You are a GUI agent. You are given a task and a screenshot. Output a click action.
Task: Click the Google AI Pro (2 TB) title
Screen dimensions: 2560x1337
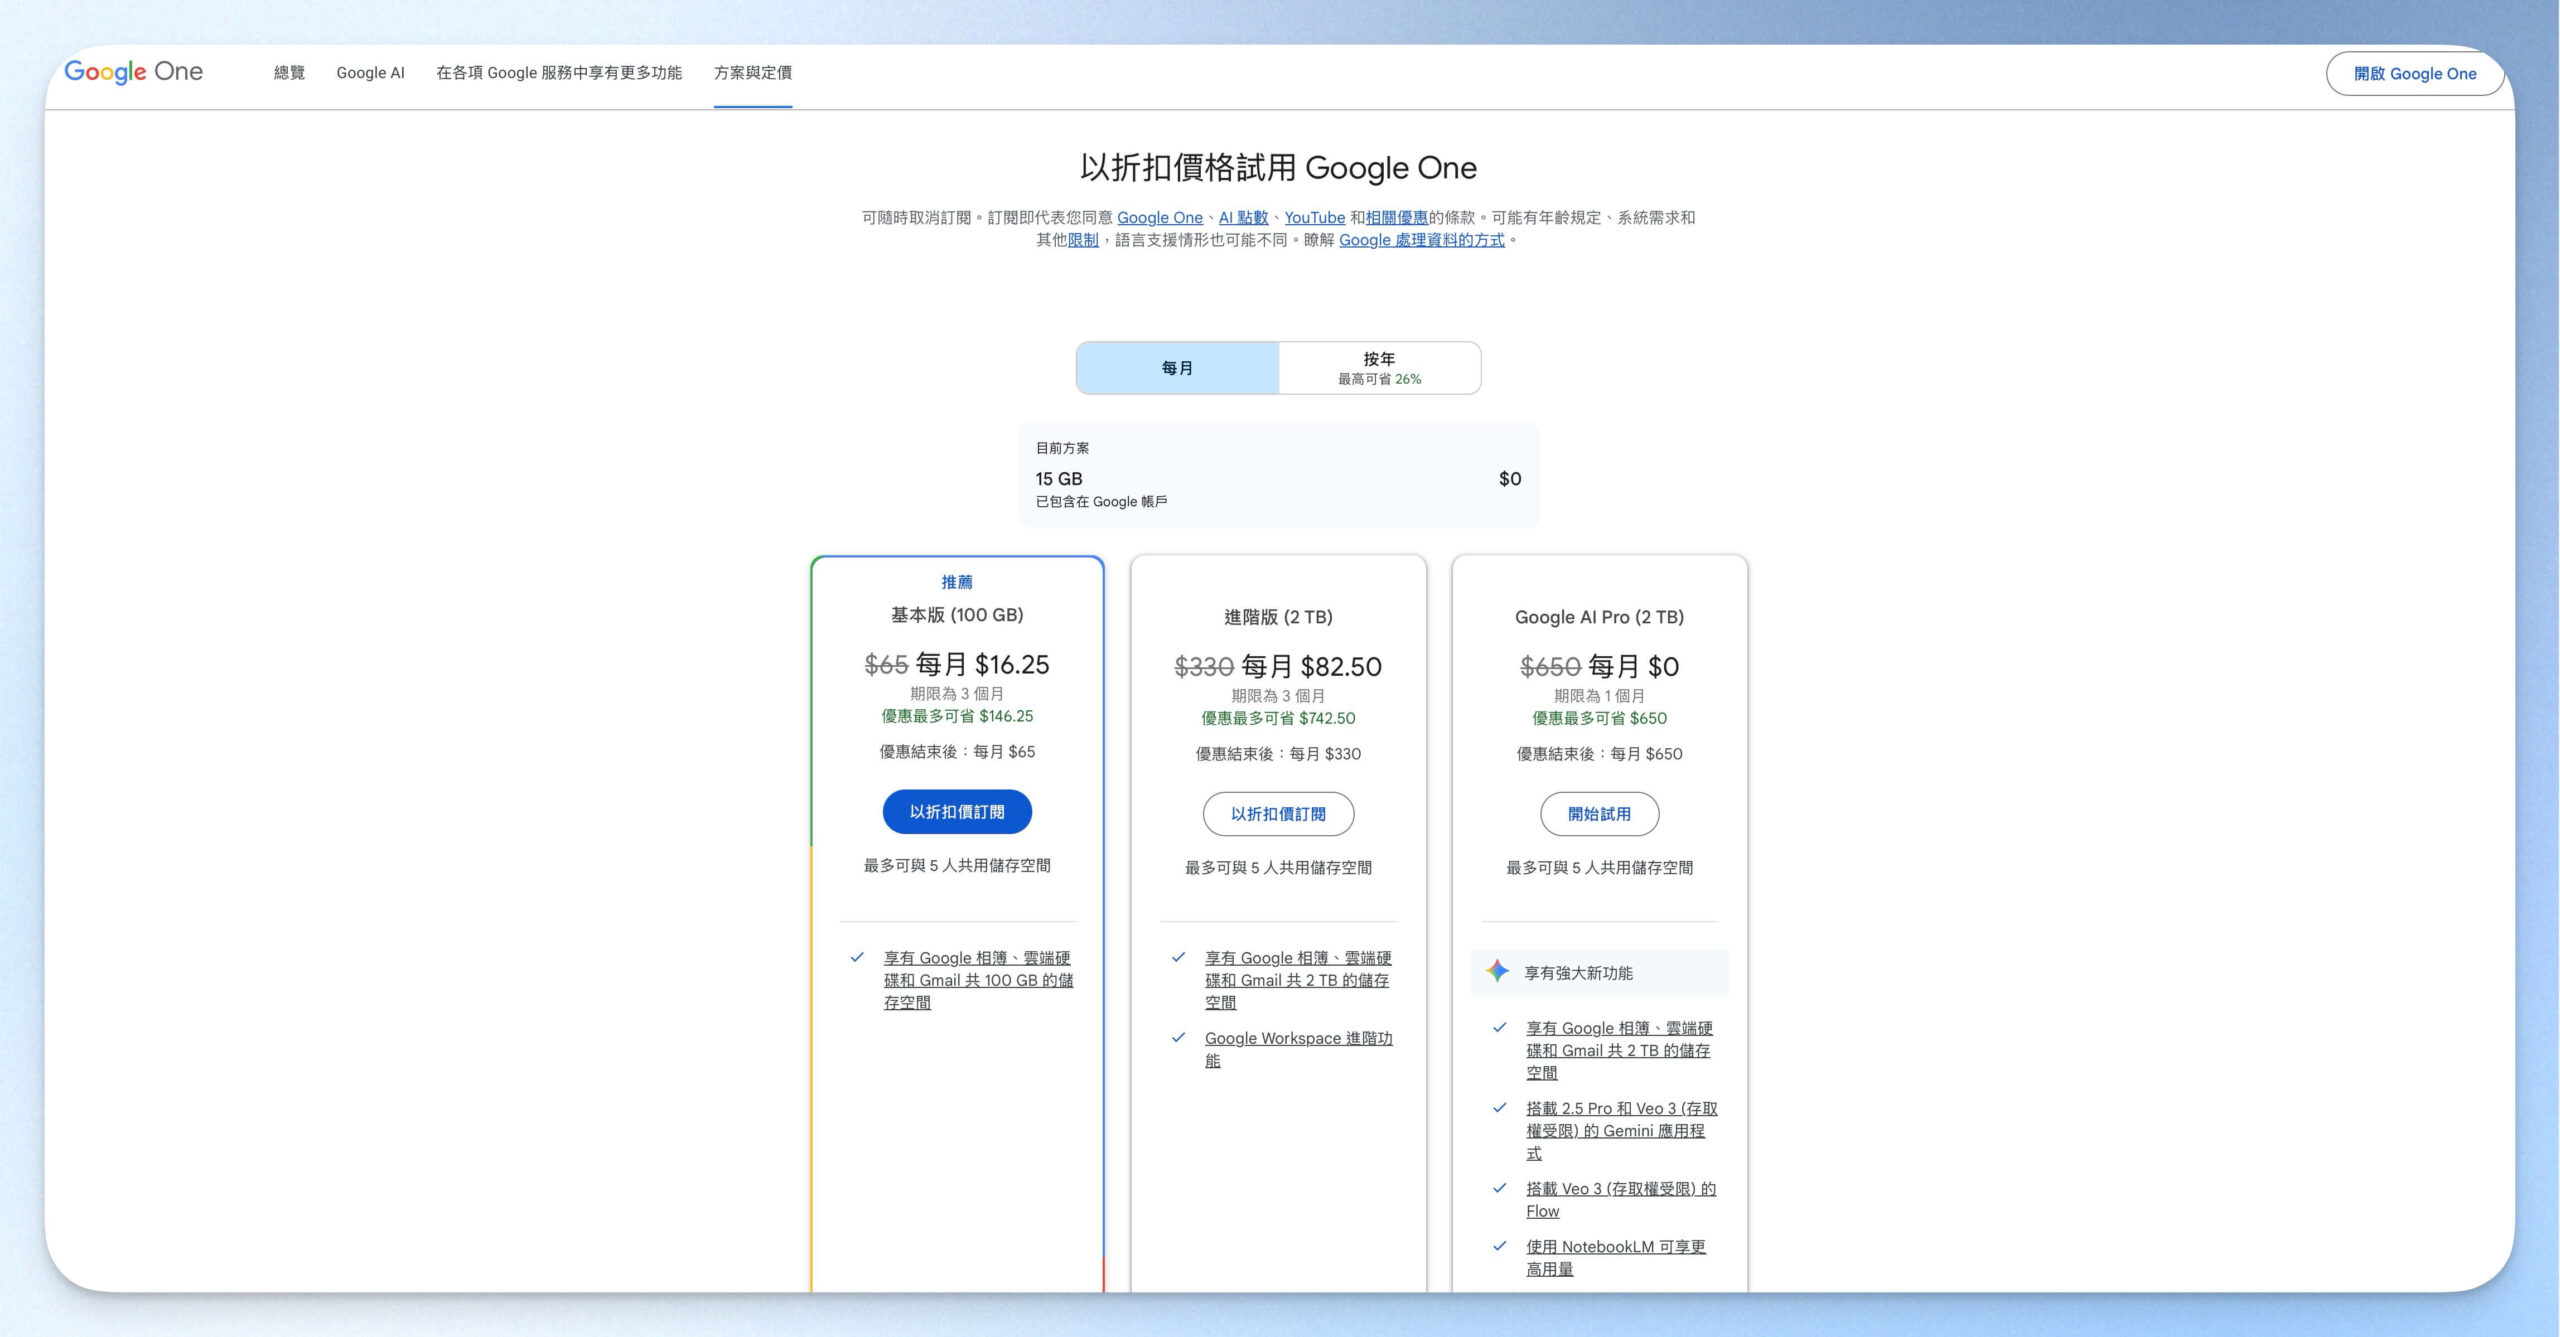coord(1599,617)
